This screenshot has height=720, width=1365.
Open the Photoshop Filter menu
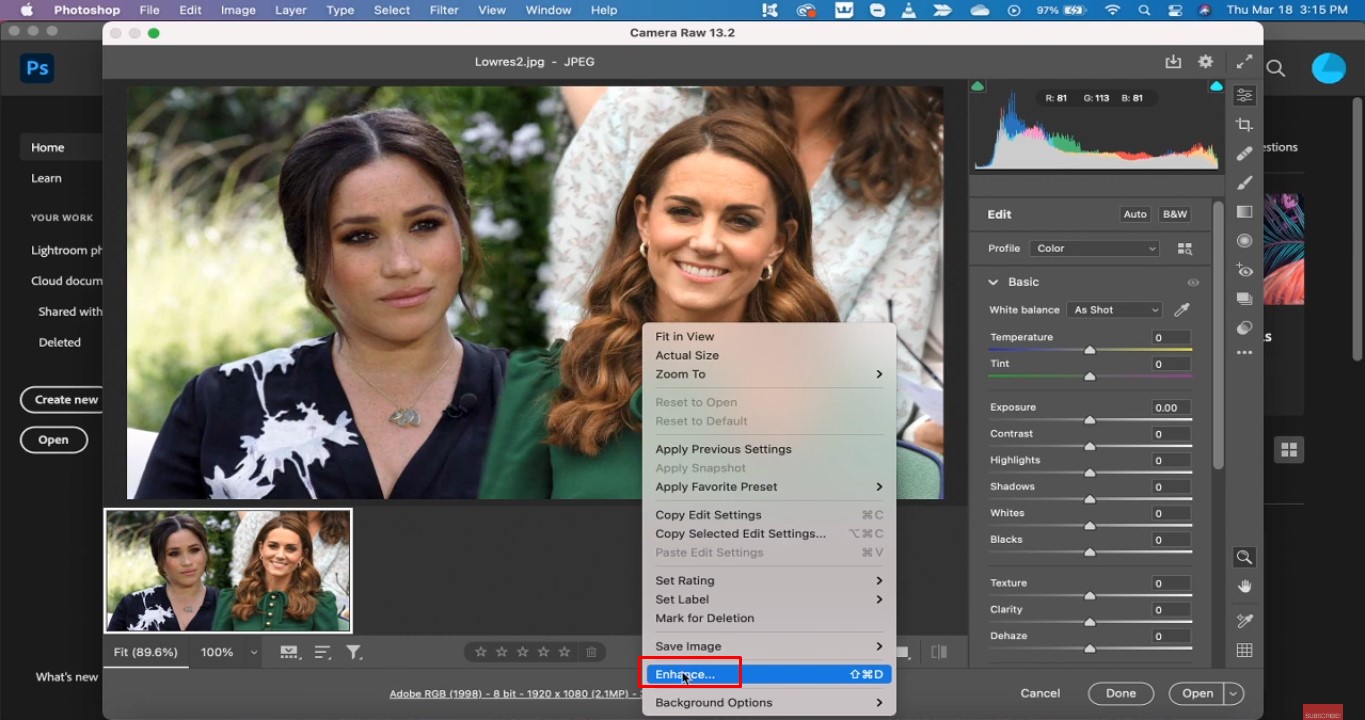(443, 10)
